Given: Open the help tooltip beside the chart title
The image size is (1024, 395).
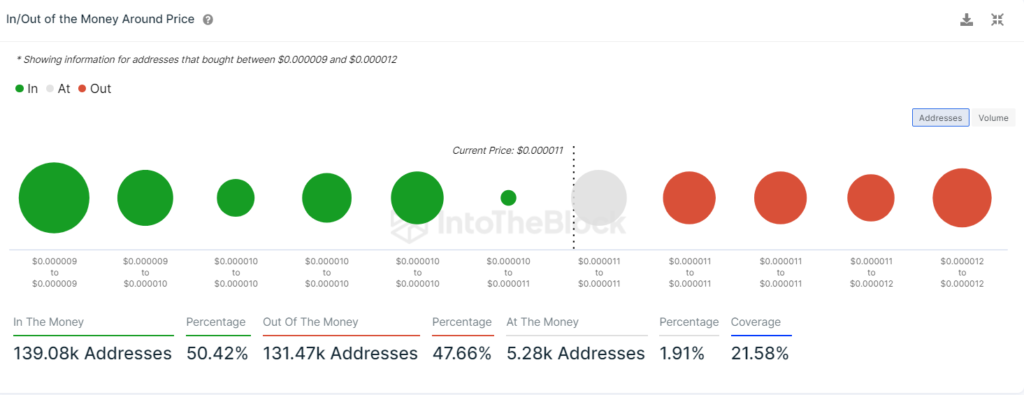Looking at the screenshot, I should click(208, 20).
